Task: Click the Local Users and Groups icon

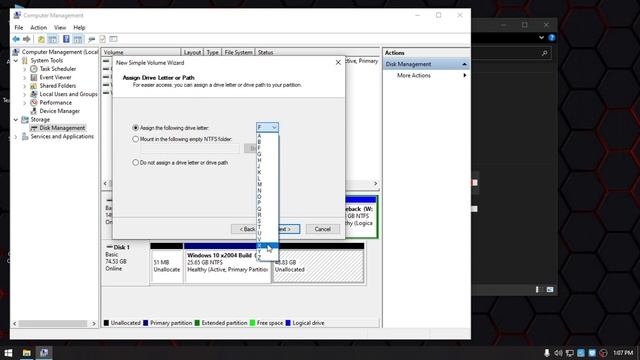Action: click(x=34, y=94)
